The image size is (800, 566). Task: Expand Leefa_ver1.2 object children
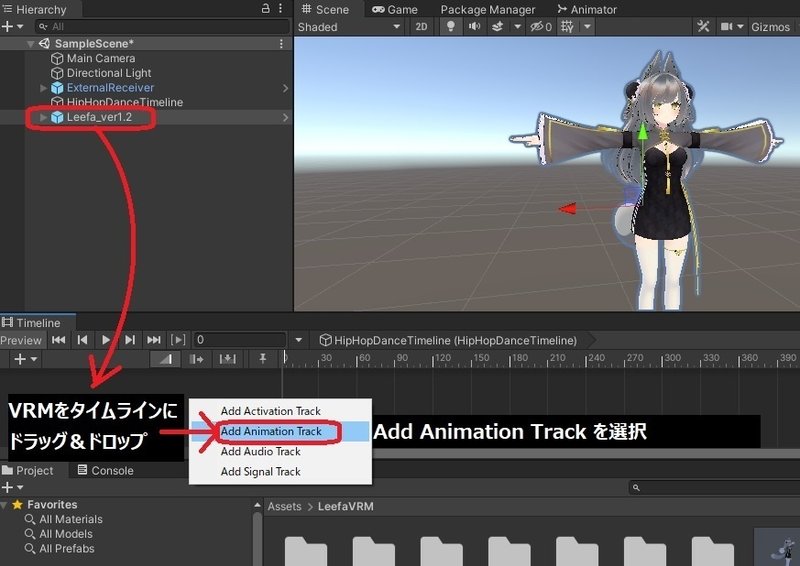[43, 117]
